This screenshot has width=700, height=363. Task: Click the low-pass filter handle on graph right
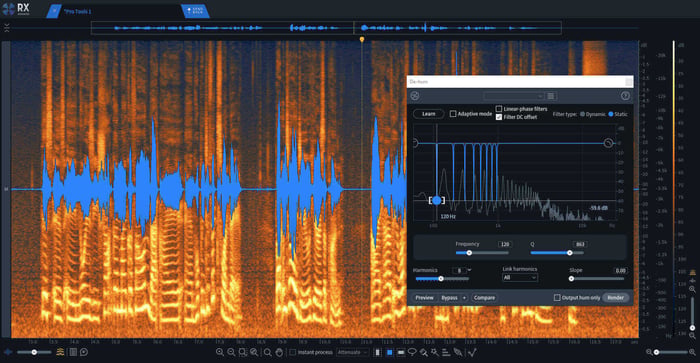point(608,143)
